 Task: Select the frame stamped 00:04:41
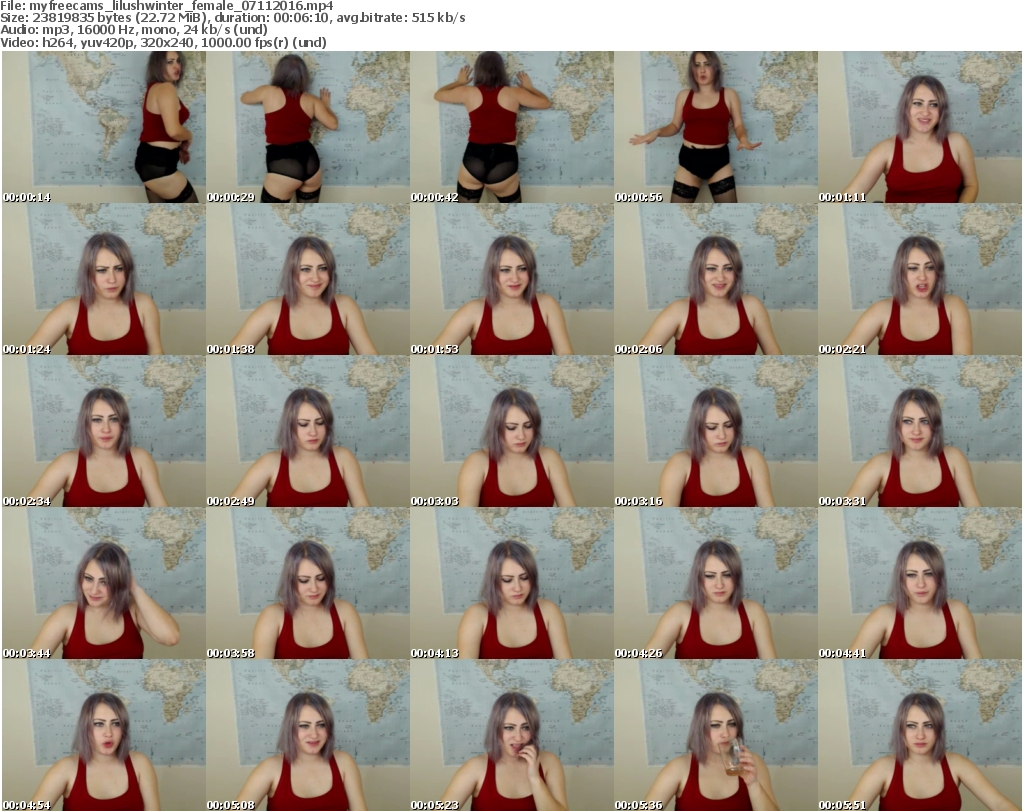pyautogui.click(x=920, y=583)
